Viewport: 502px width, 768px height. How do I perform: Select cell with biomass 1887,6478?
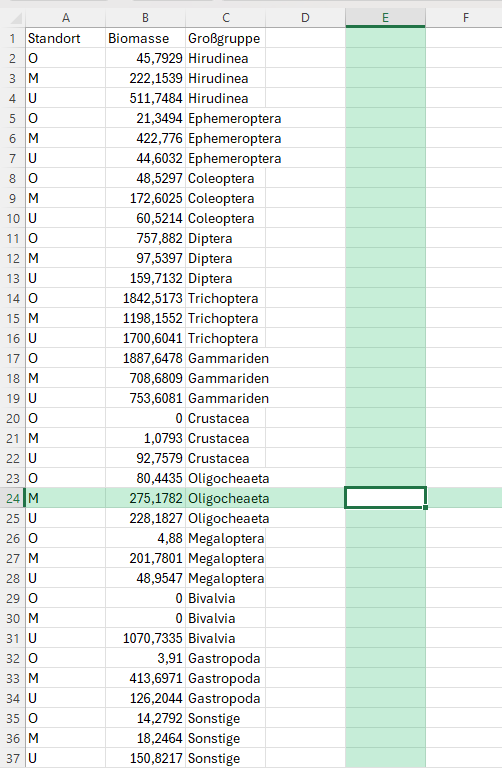(145, 358)
